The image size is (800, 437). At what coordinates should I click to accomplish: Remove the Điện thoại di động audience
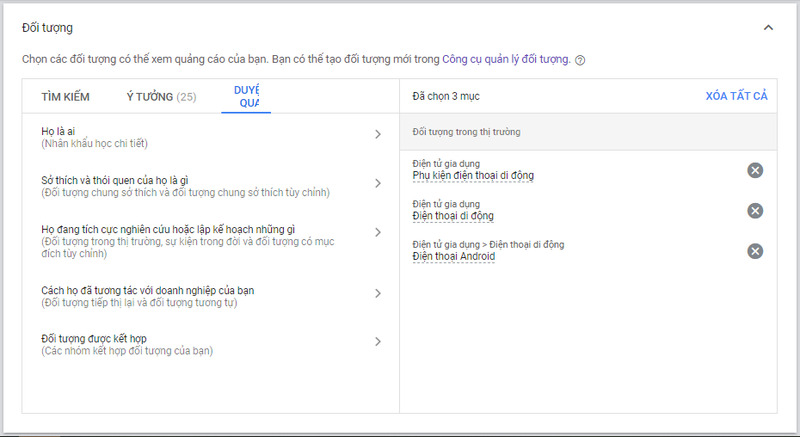click(755, 210)
